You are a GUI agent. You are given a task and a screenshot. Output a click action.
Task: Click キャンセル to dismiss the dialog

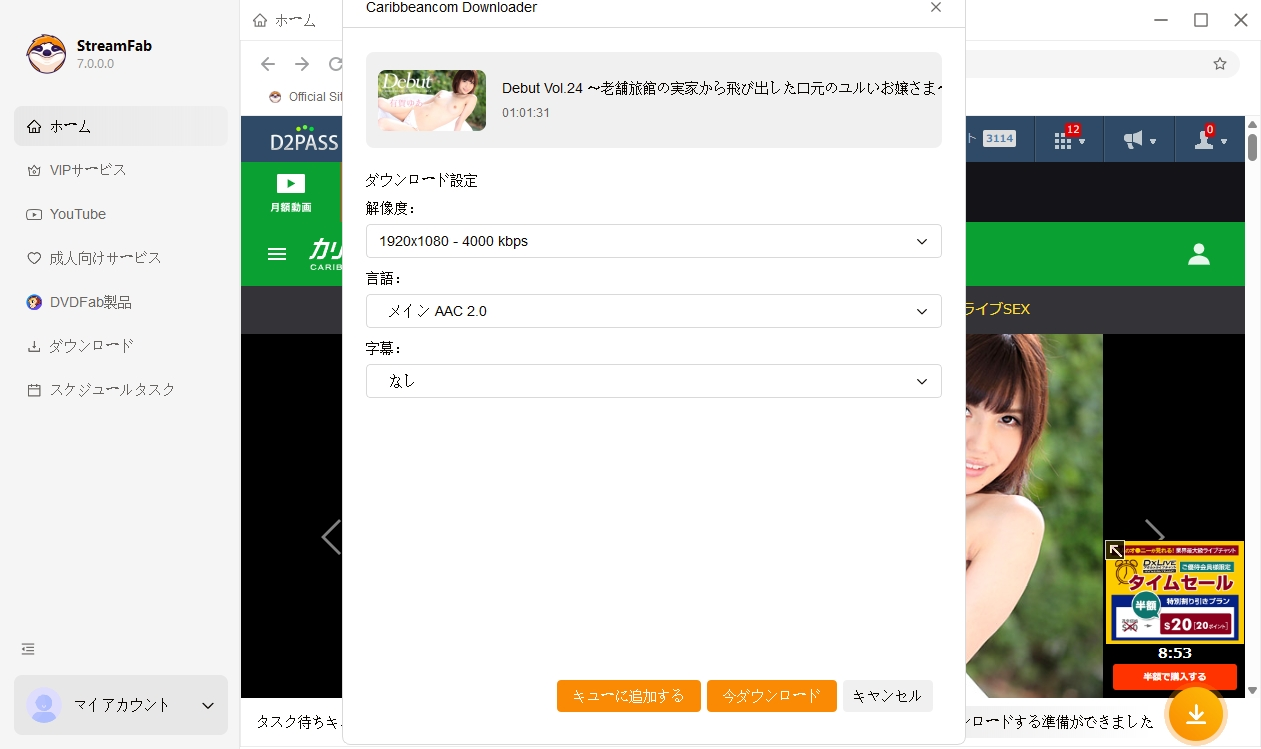(887, 696)
